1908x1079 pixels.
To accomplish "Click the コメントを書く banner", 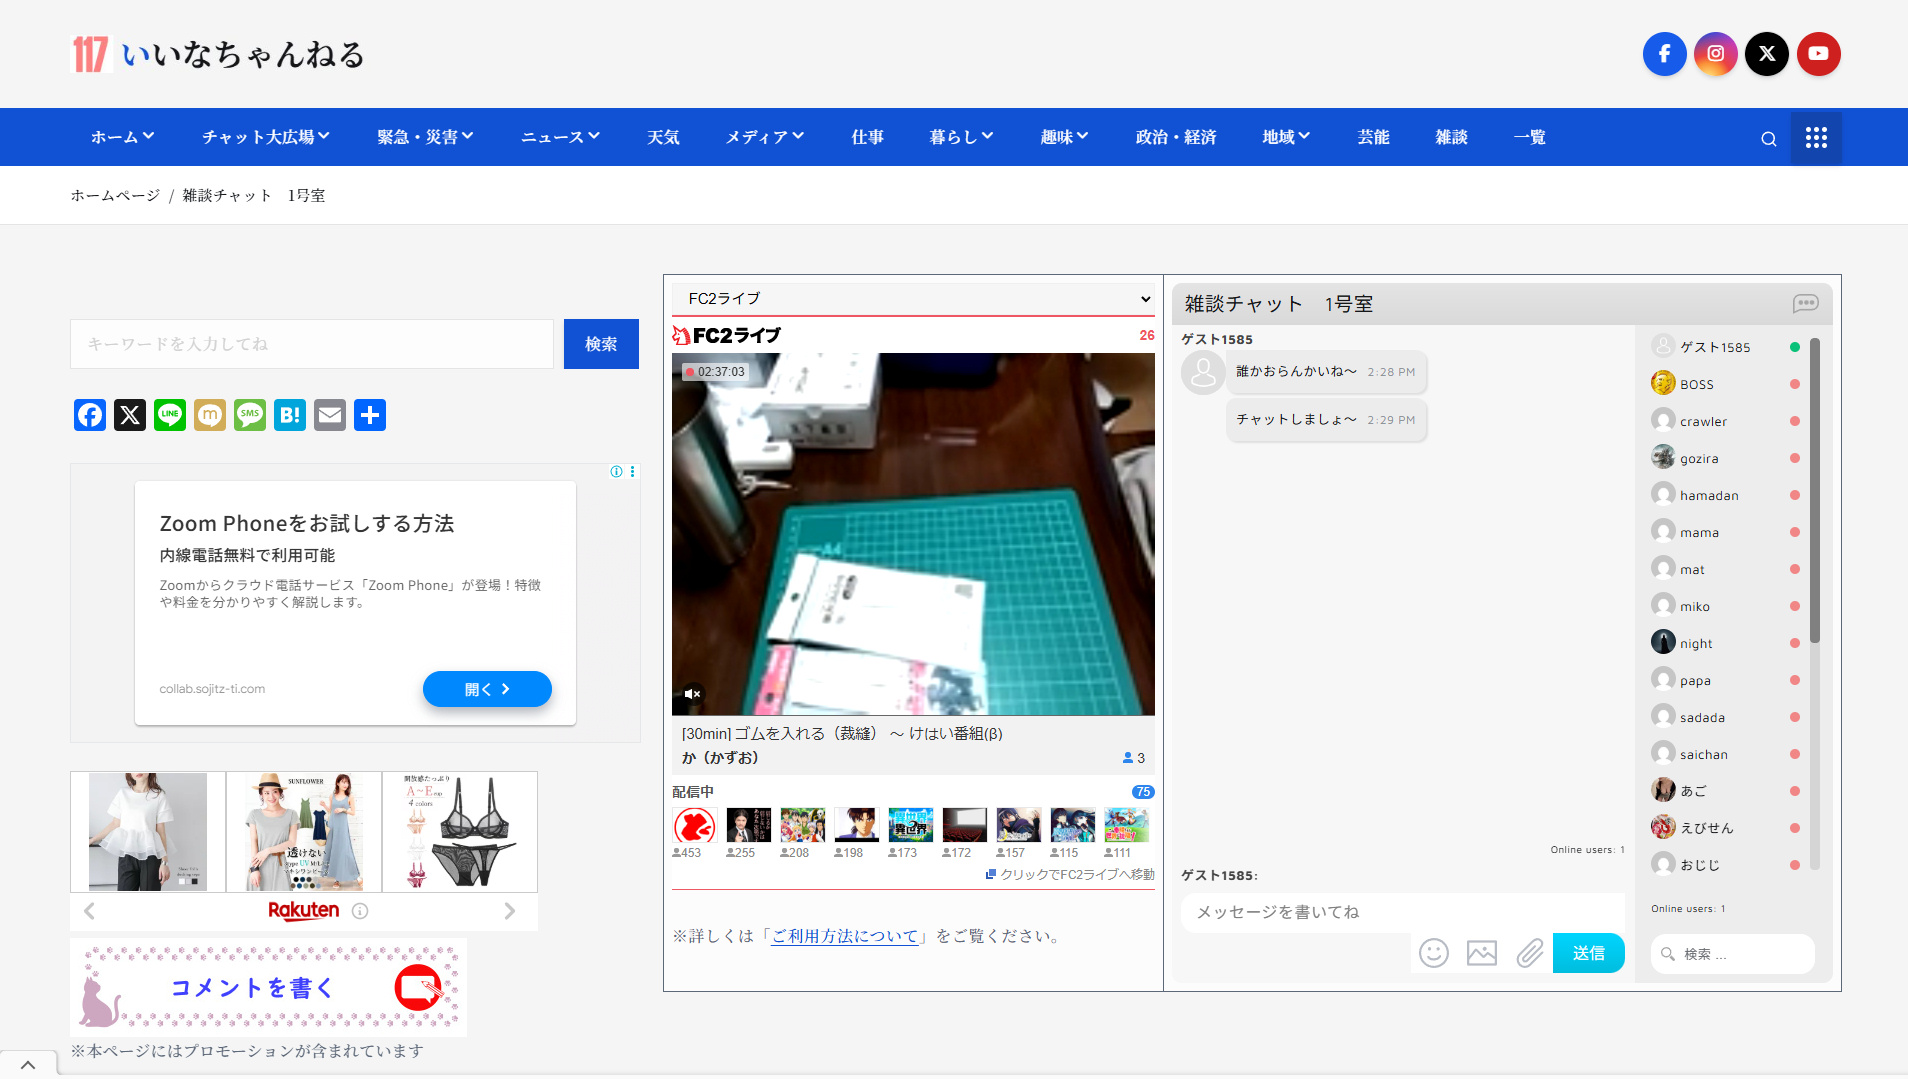I will tap(268, 988).
